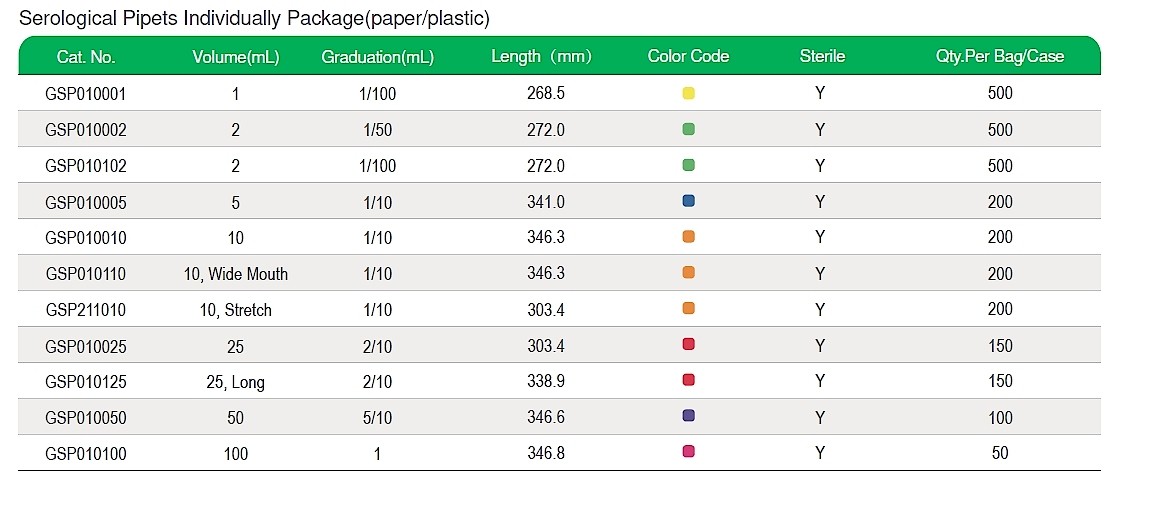
Task: Click the pink color swatch for GSP010100
Action: click(688, 452)
